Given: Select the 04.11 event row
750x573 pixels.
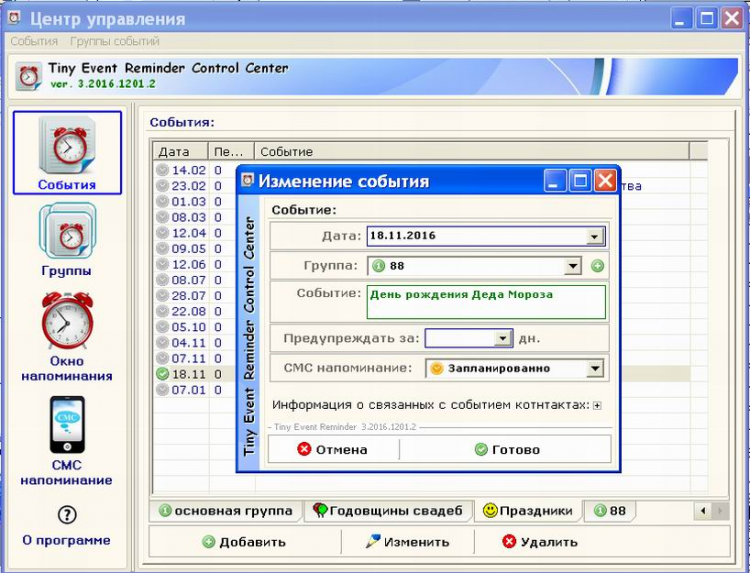Looking at the screenshot, I should pyautogui.click(x=195, y=343).
